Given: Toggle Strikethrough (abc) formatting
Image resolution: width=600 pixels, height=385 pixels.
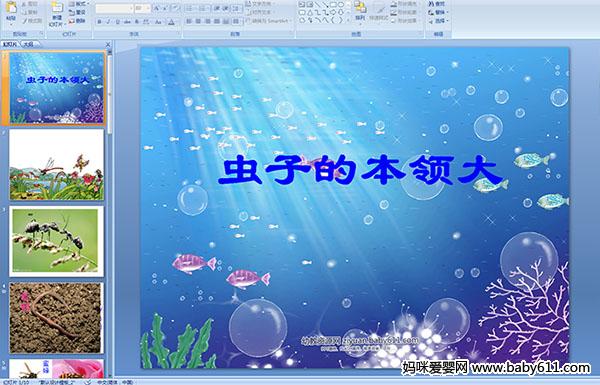Looking at the screenshot, I should tap(127, 22).
